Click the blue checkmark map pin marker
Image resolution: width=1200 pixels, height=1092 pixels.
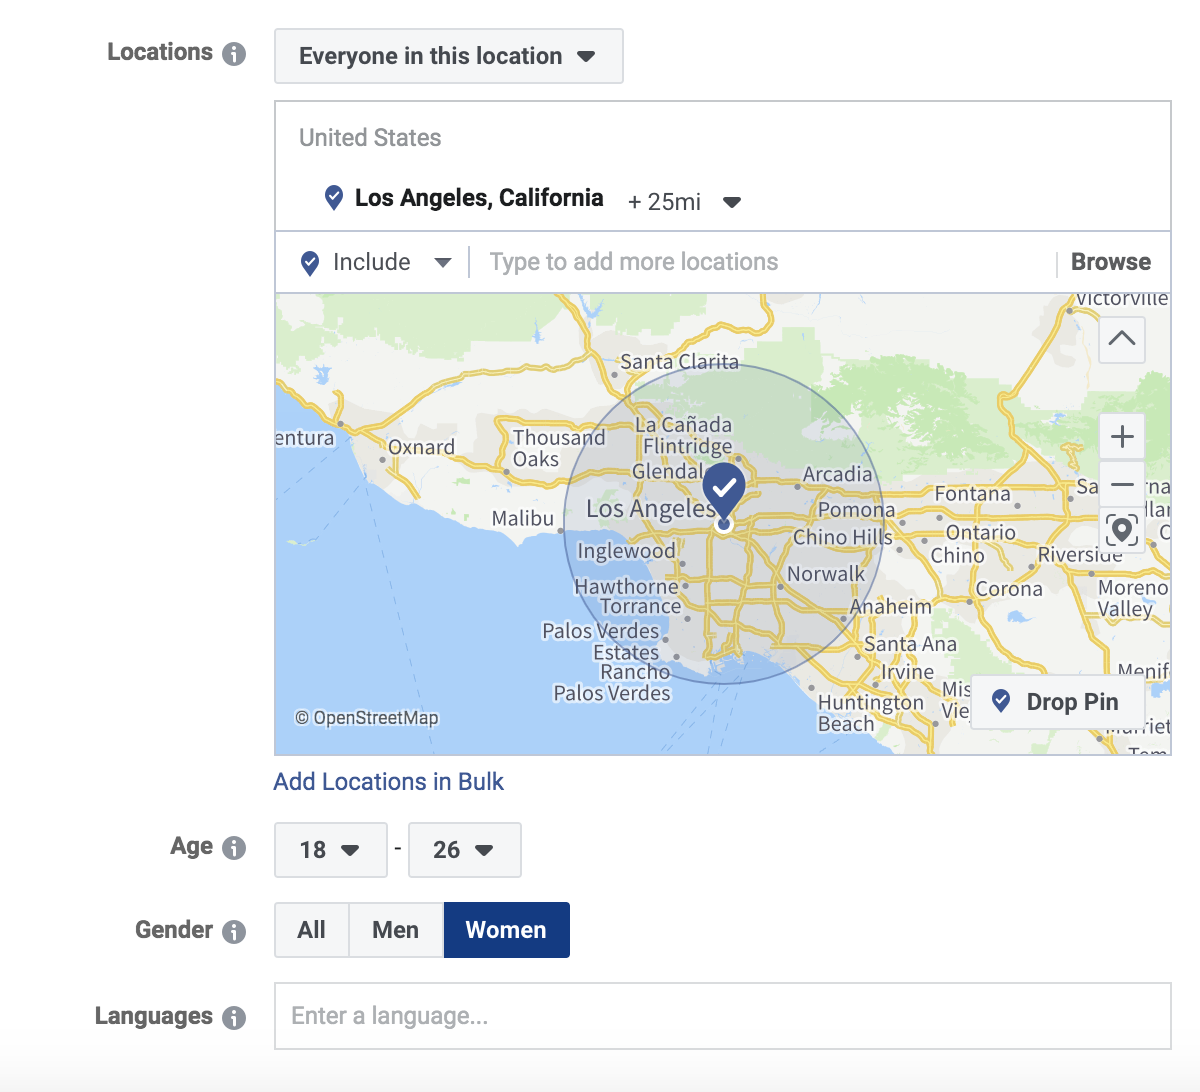724,489
